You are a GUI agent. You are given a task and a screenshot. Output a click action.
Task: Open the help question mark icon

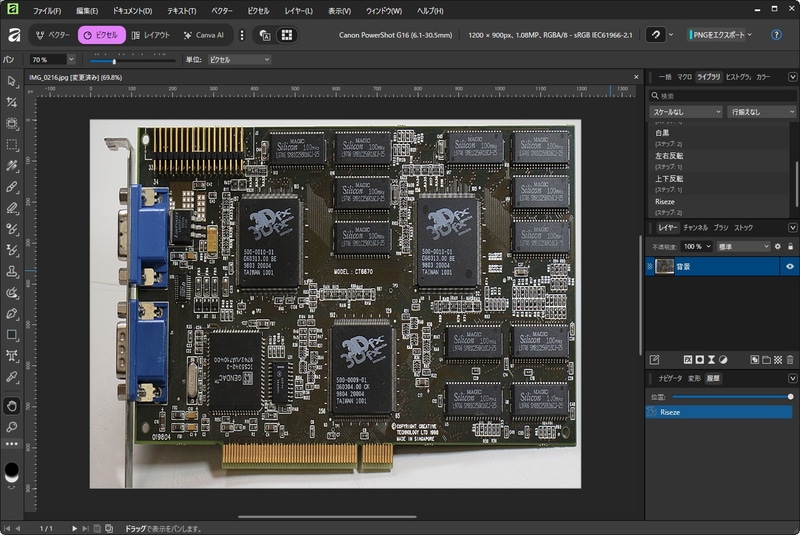point(776,35)
